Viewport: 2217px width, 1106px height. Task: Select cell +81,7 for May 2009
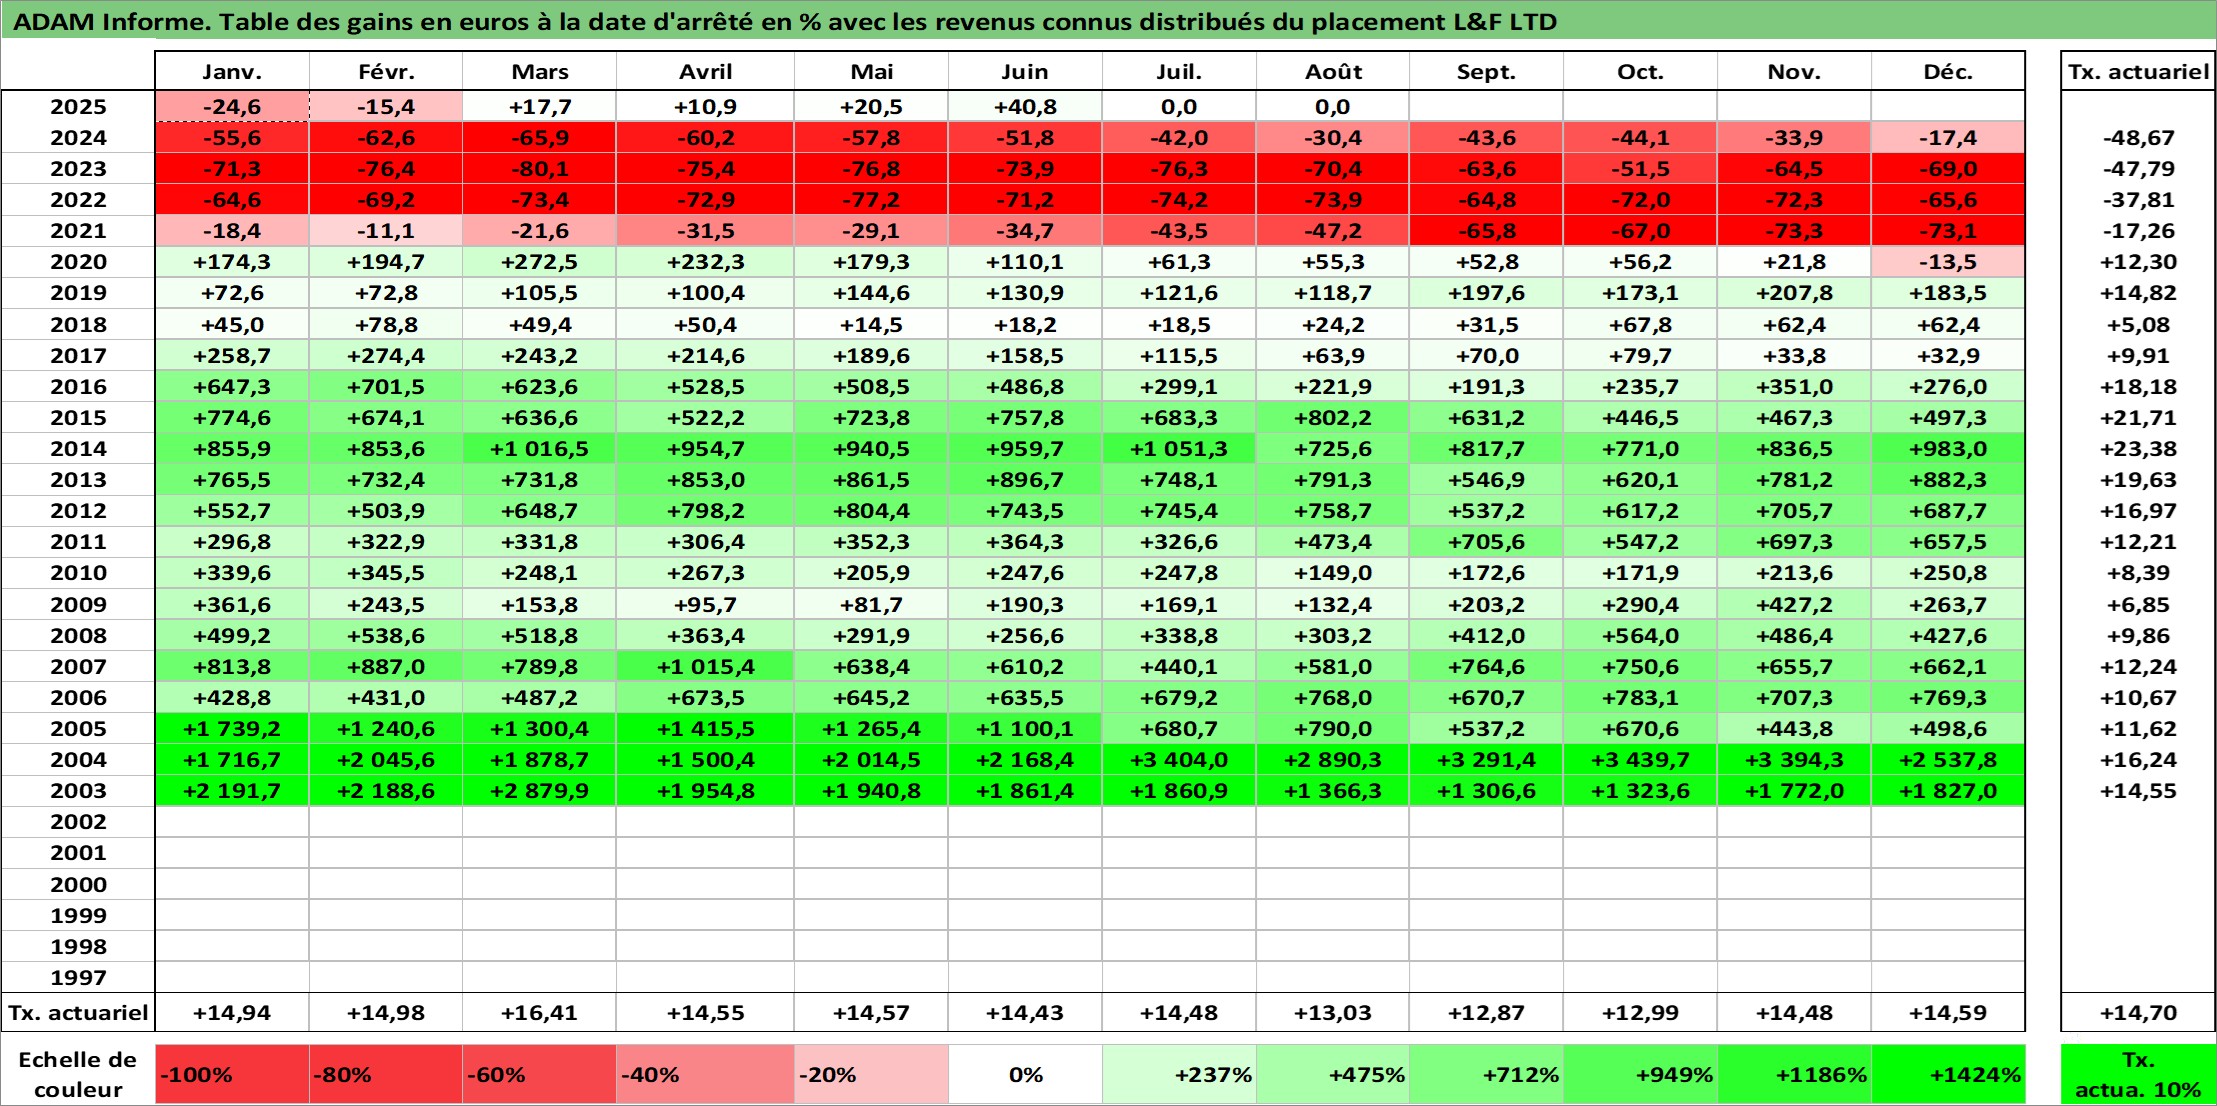(x=871, y=604)
